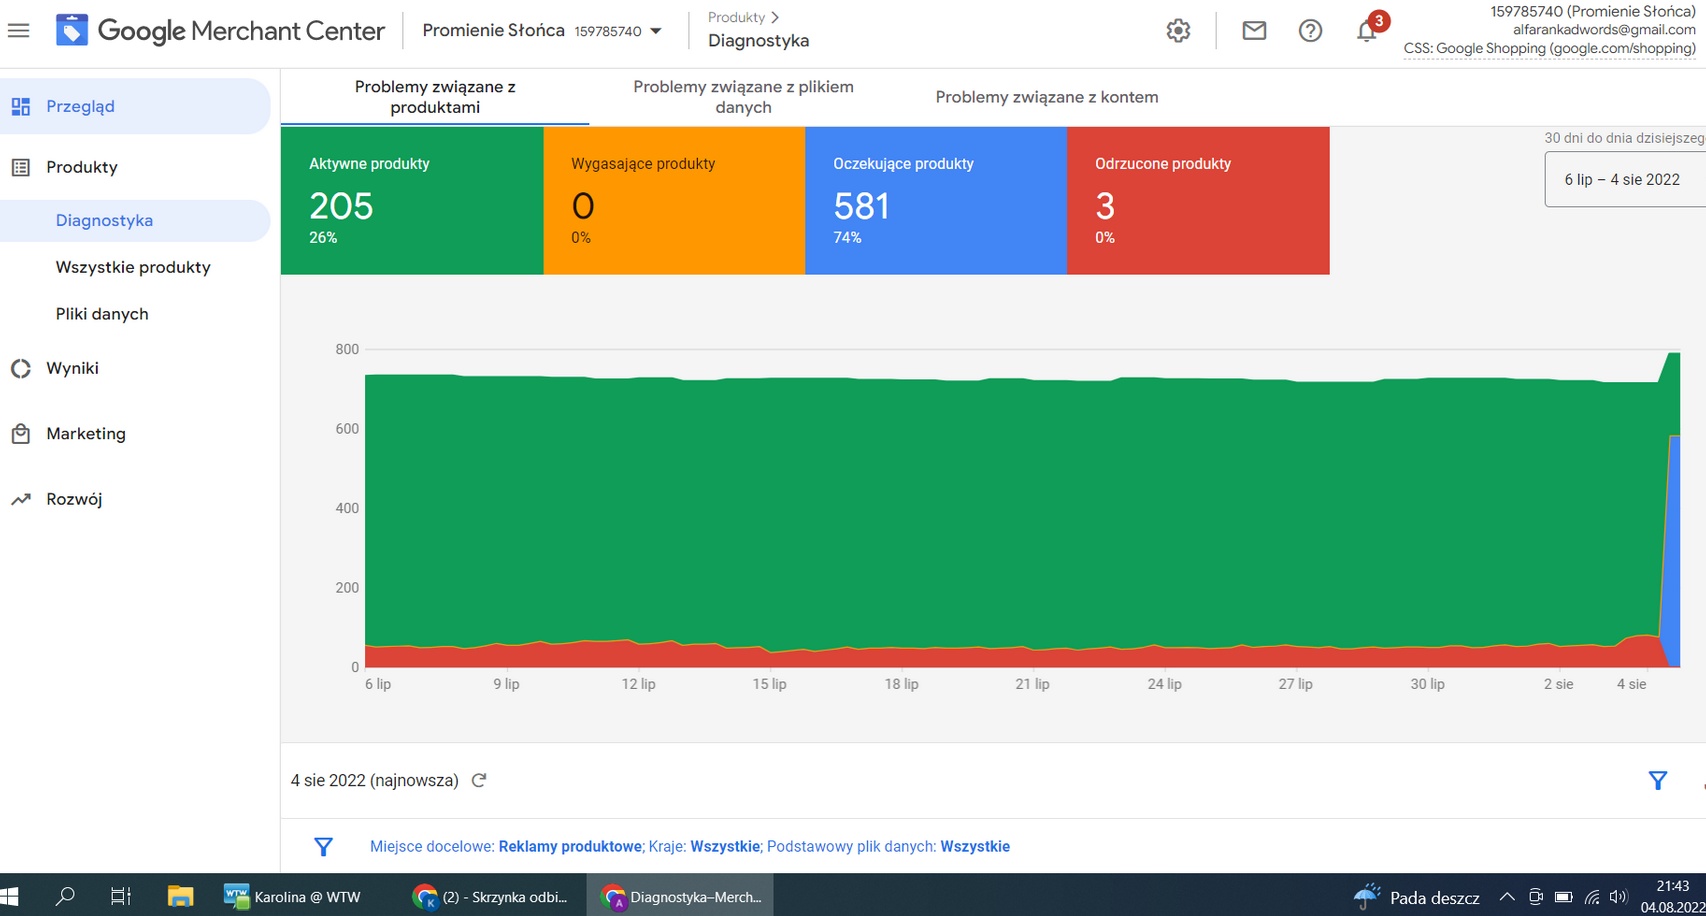Click the Google Merchant Center logo
The height and width of the screenshot is (916, 1706).
tap(72, 31)
